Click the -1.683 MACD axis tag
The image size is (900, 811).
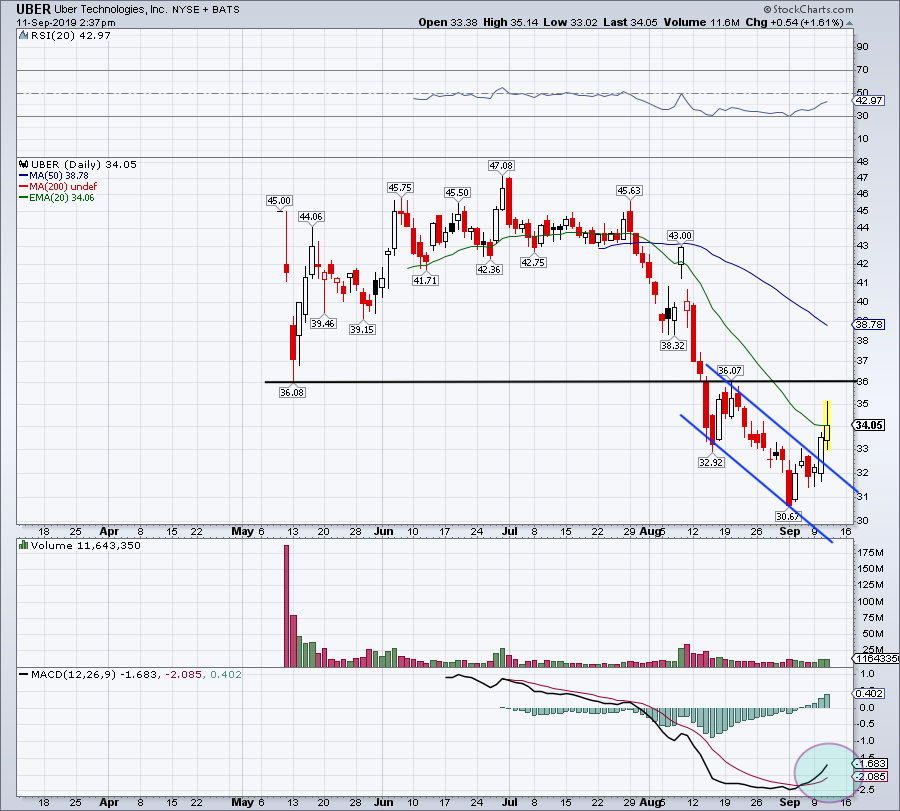pyautogui.click(x=871, y=763)
